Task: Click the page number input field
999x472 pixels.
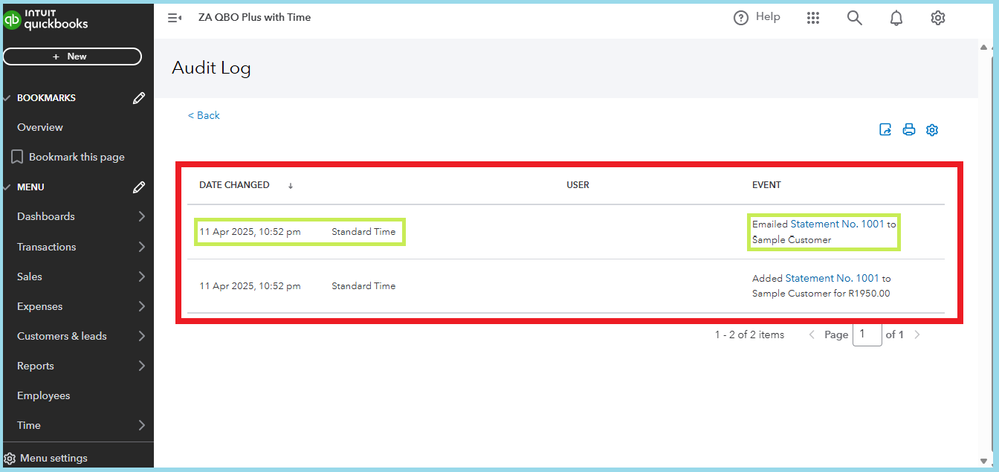Action: [x=867, y=334]
